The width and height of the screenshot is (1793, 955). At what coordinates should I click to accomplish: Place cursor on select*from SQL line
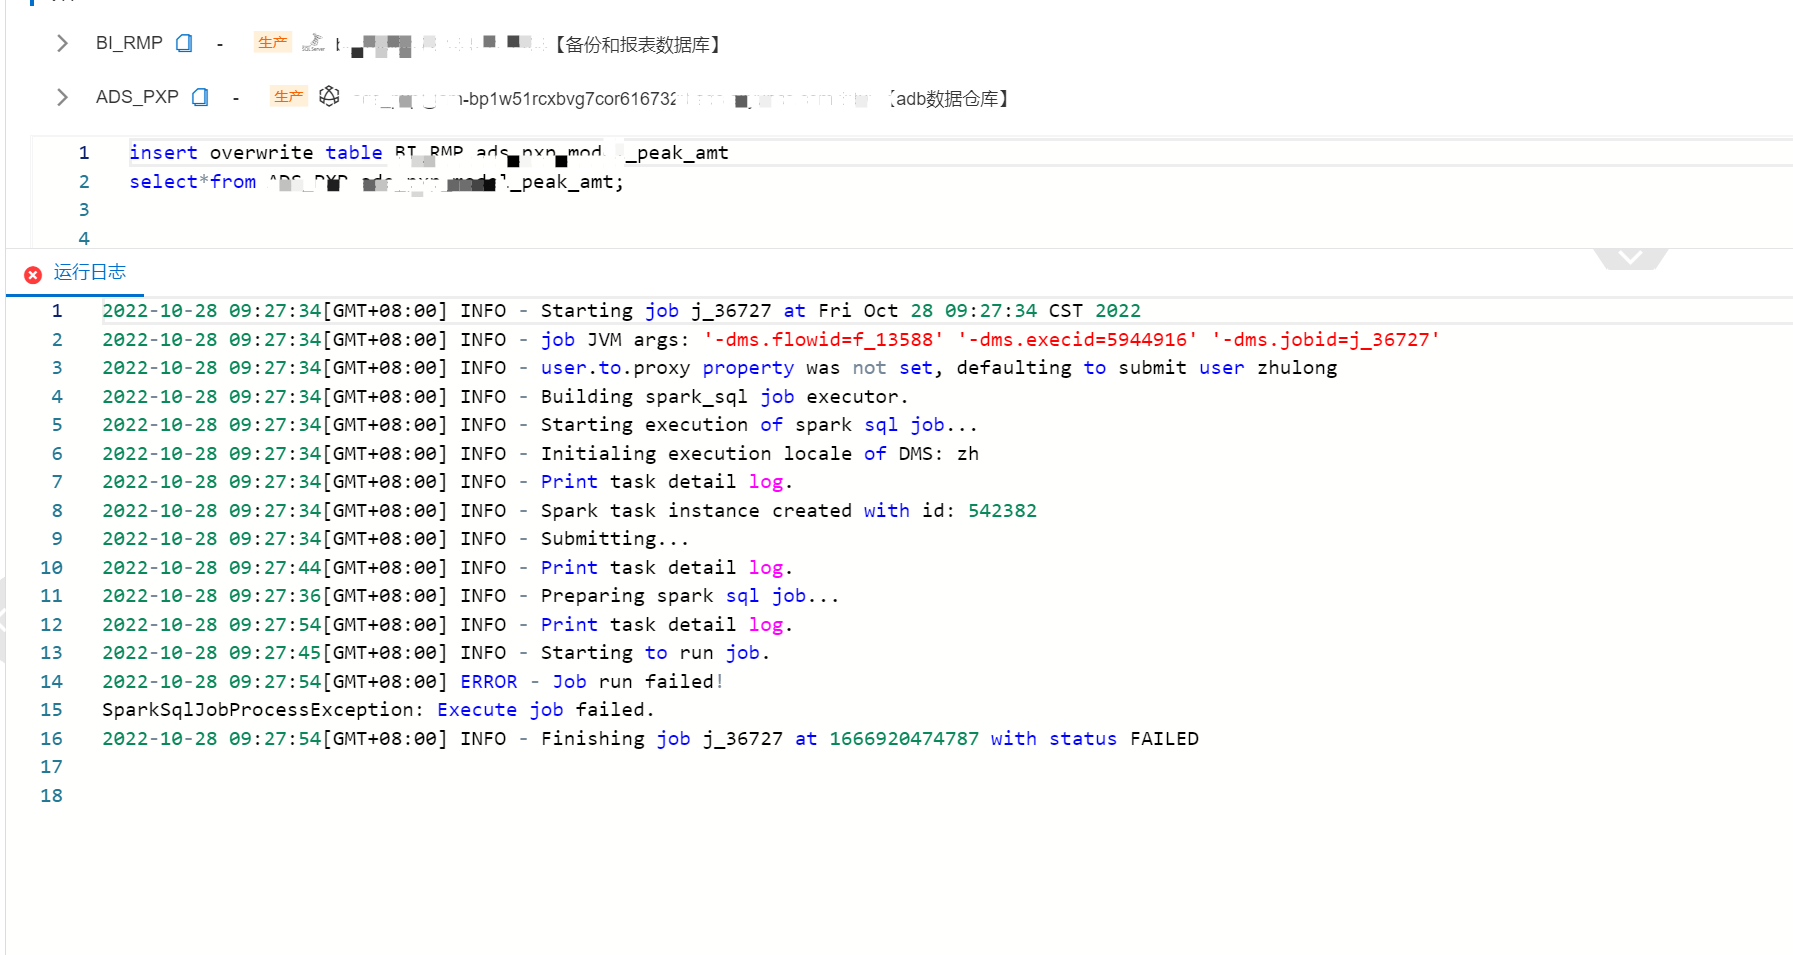tap(376, 182)
